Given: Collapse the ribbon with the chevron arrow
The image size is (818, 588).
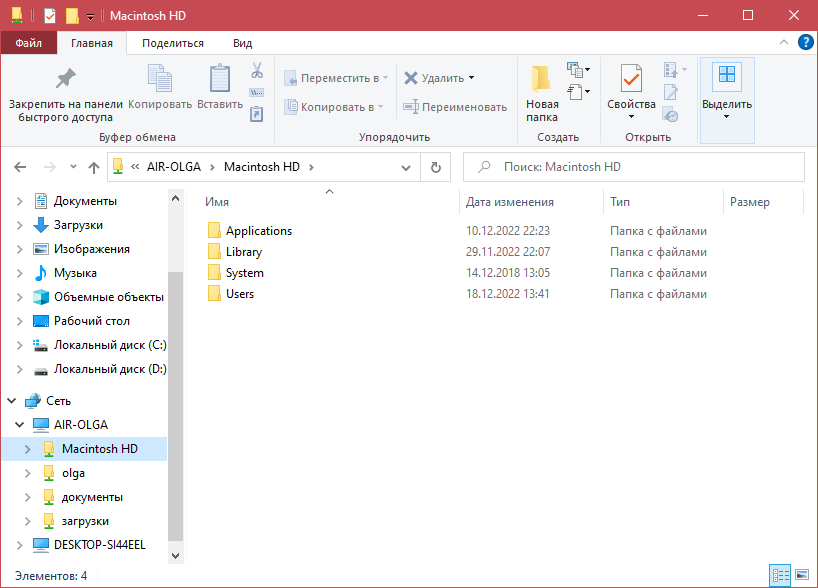Looking at the screenshot, I should [x=784, y=43].
